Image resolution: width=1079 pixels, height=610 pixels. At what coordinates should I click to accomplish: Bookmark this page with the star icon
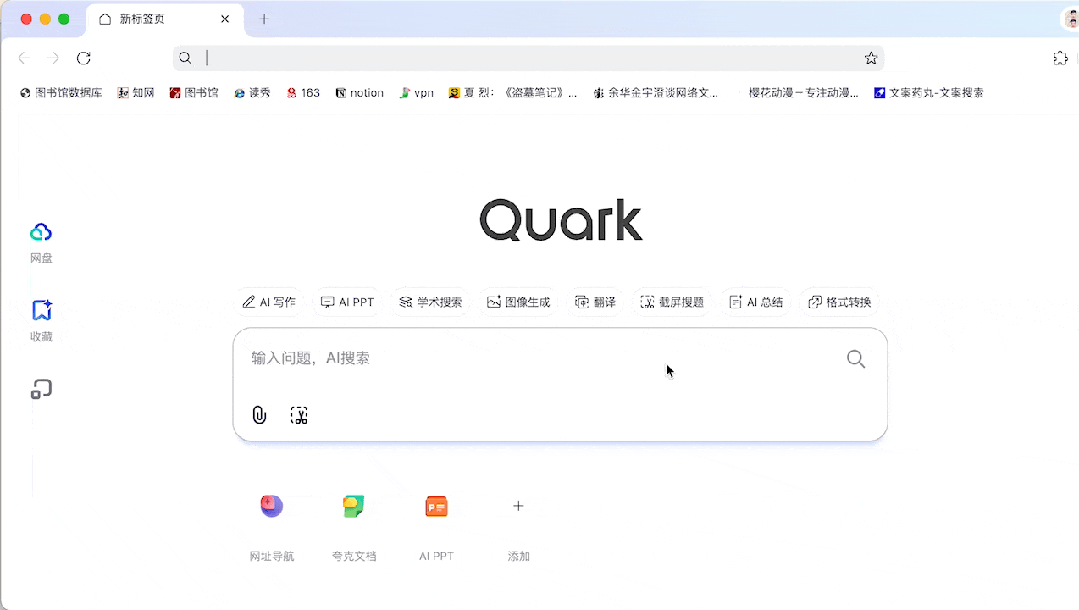(x=870, y=58)
